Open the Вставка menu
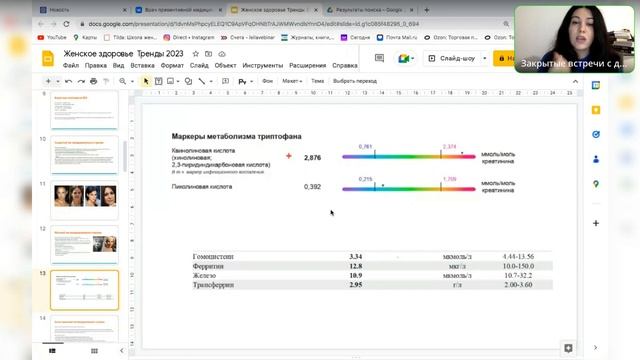 tap(142, 65)
